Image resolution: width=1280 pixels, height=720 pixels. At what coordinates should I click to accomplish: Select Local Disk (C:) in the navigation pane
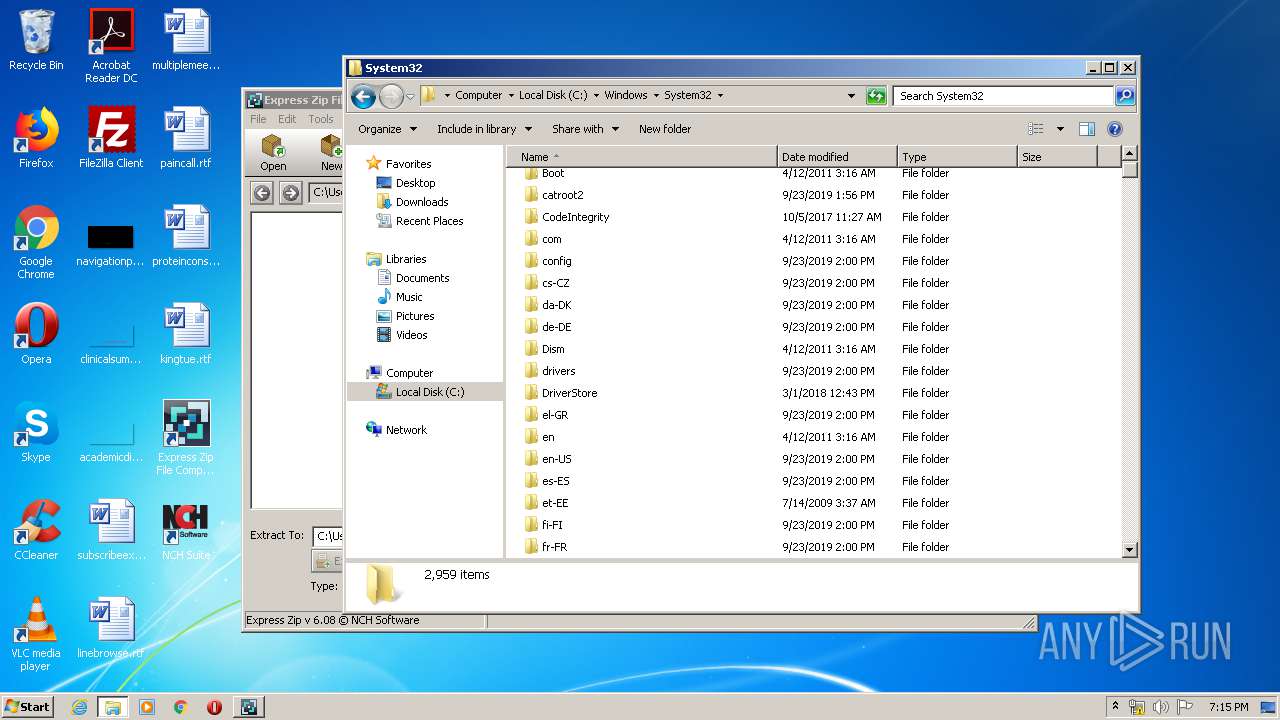[429, 392]
